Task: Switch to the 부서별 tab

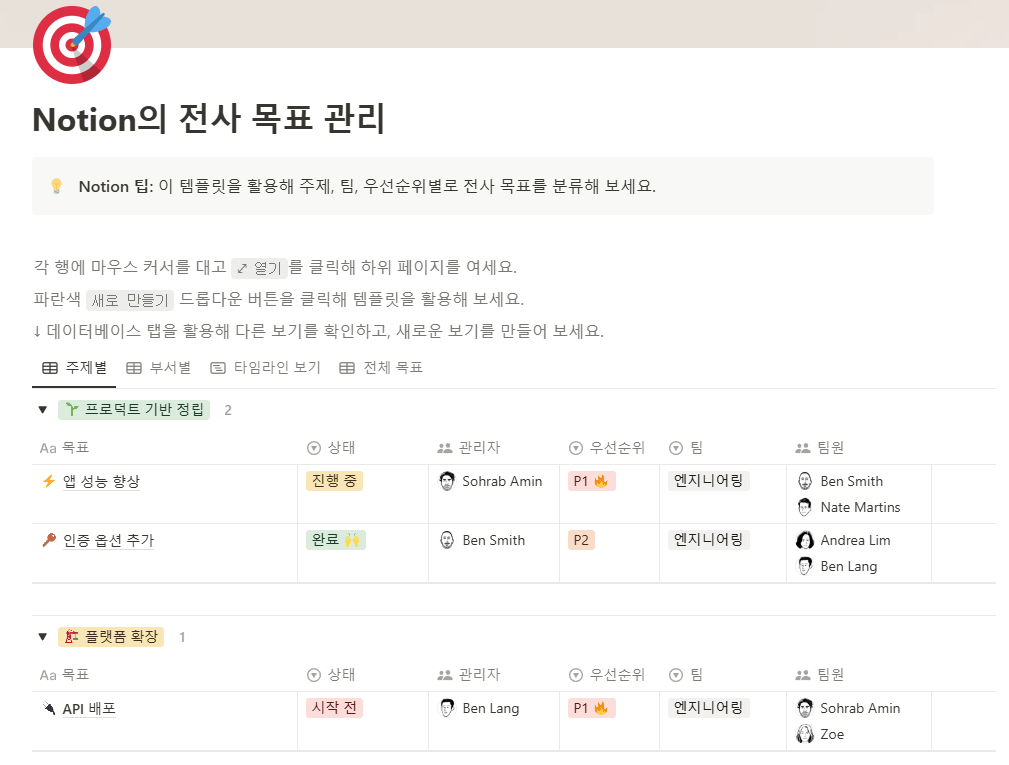Action: (160, 367)
